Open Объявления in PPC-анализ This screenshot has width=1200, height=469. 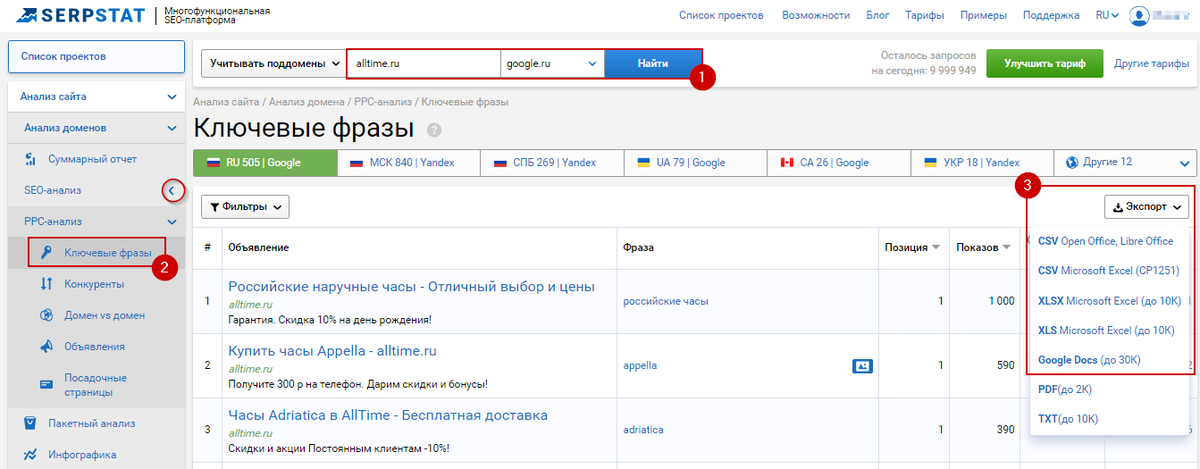click(x=94, y=347)
